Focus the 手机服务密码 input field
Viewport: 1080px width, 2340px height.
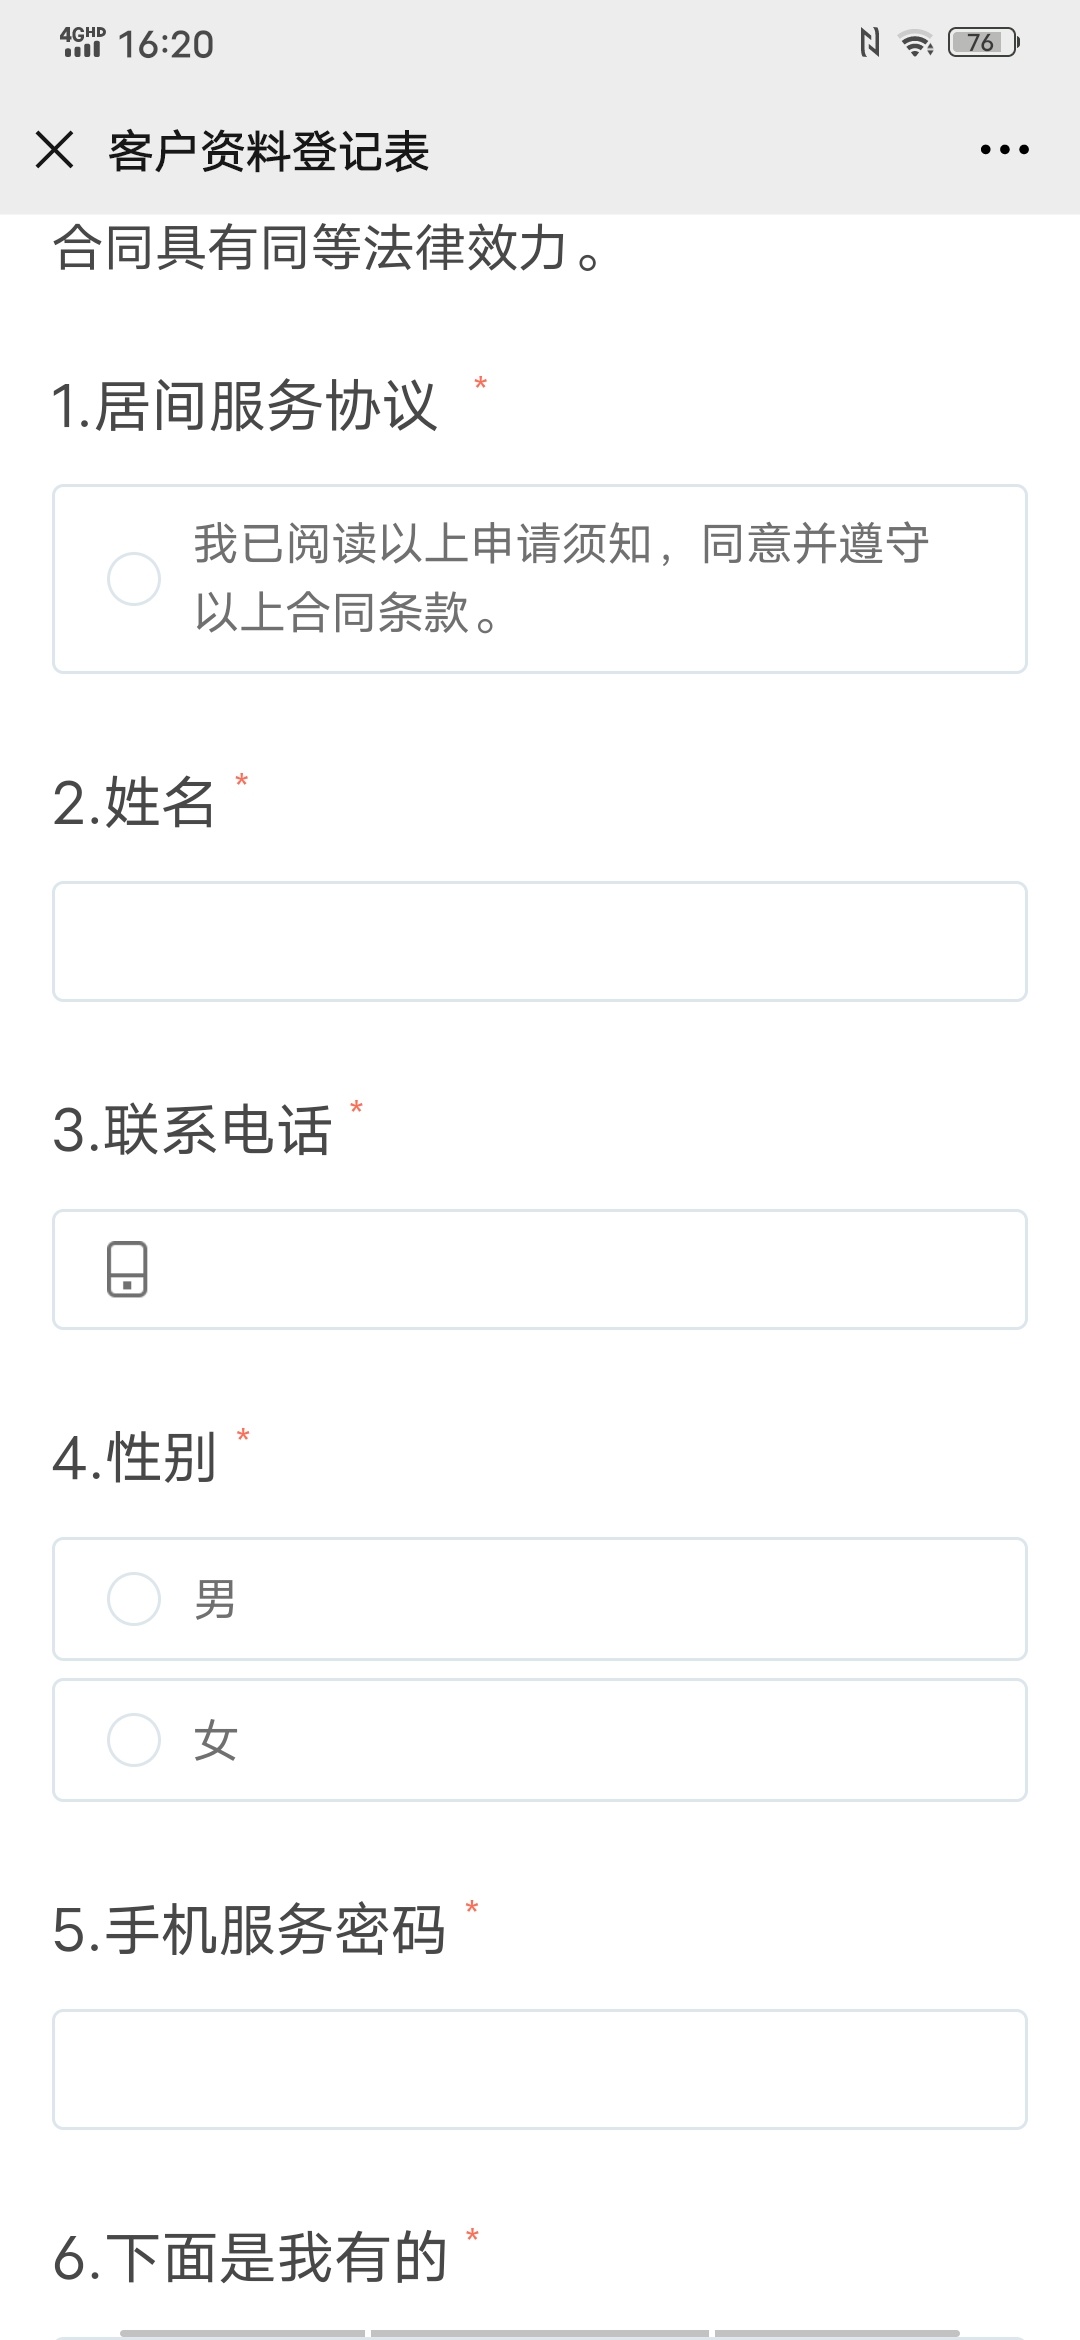coord(540,2069)
